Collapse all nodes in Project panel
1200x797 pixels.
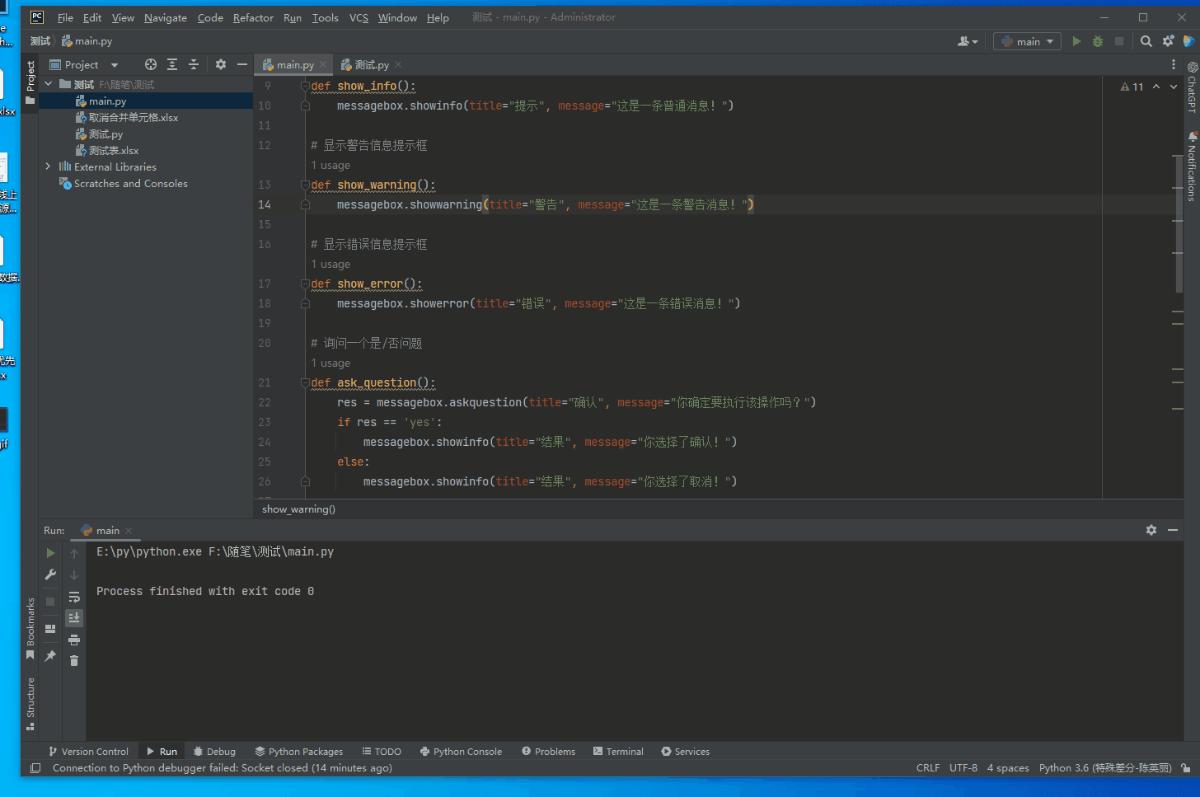coord(195,63)
